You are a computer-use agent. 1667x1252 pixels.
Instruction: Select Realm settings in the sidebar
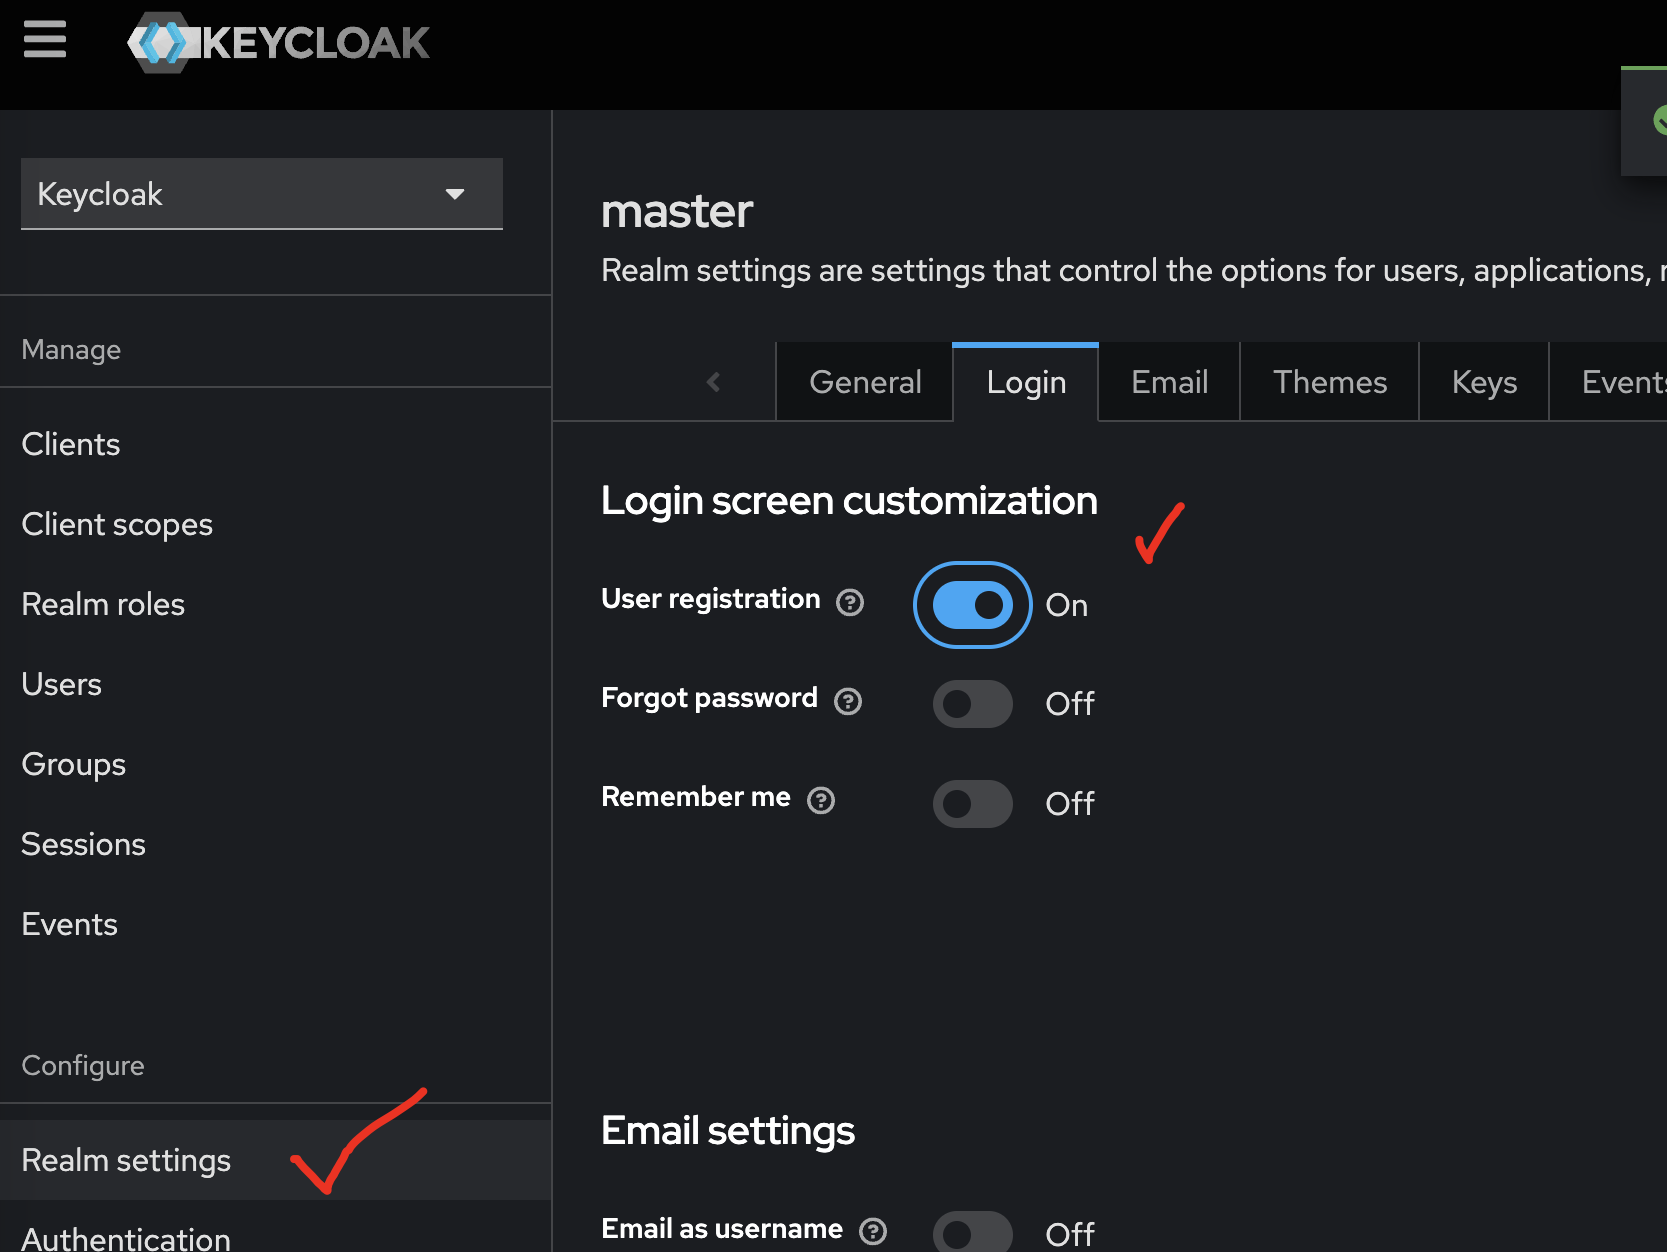click(276, 1160)
